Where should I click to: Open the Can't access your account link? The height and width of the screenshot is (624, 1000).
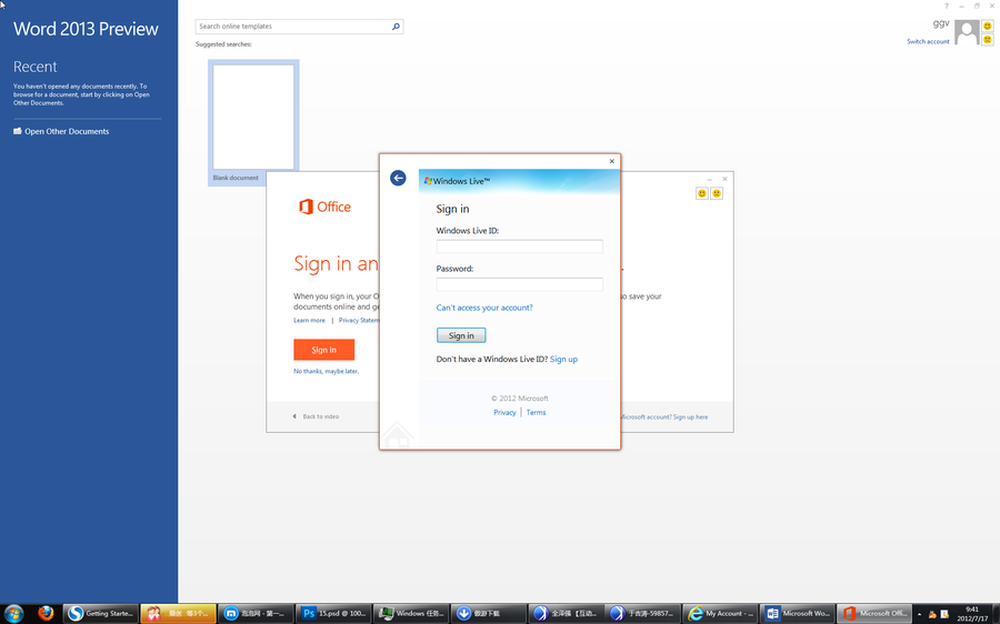coord(484,308)
